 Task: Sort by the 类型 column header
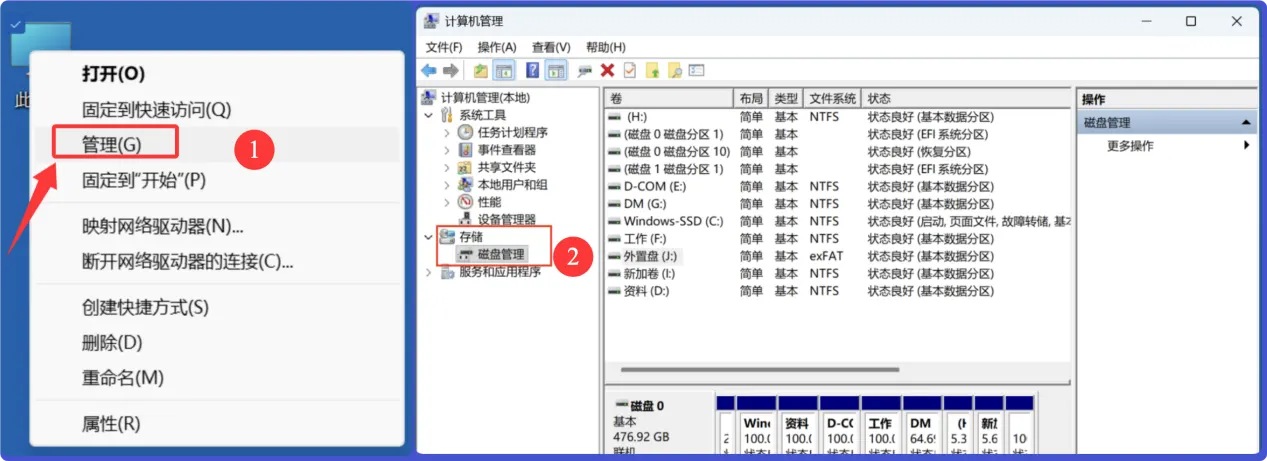(787, 99)
